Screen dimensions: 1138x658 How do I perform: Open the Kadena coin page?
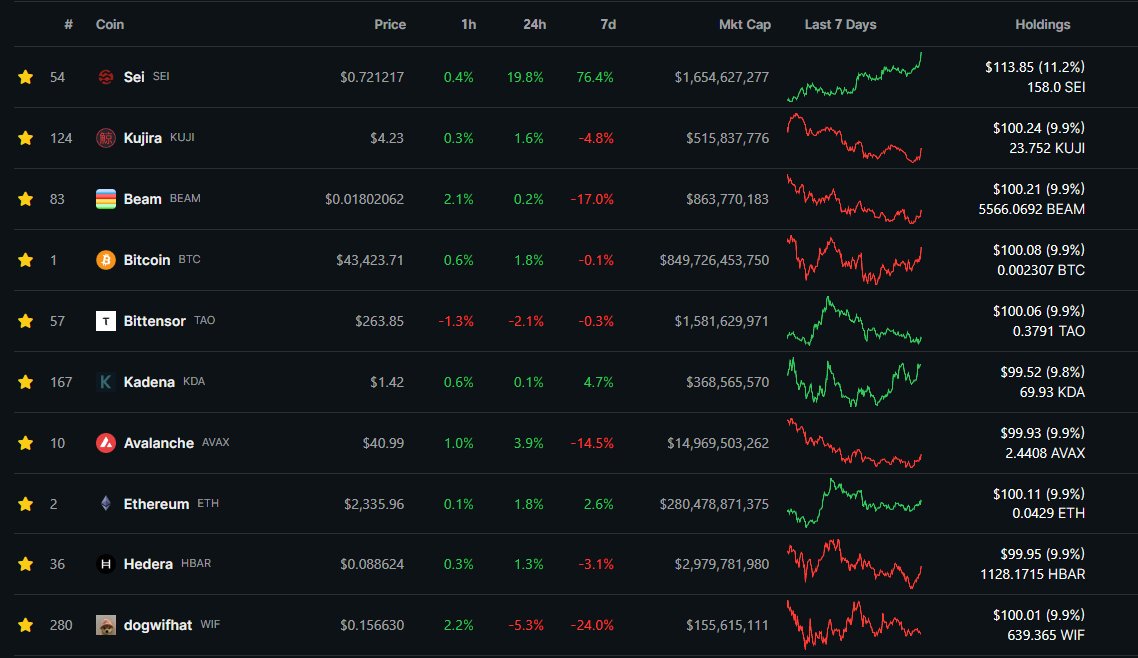tap(149, 382)
